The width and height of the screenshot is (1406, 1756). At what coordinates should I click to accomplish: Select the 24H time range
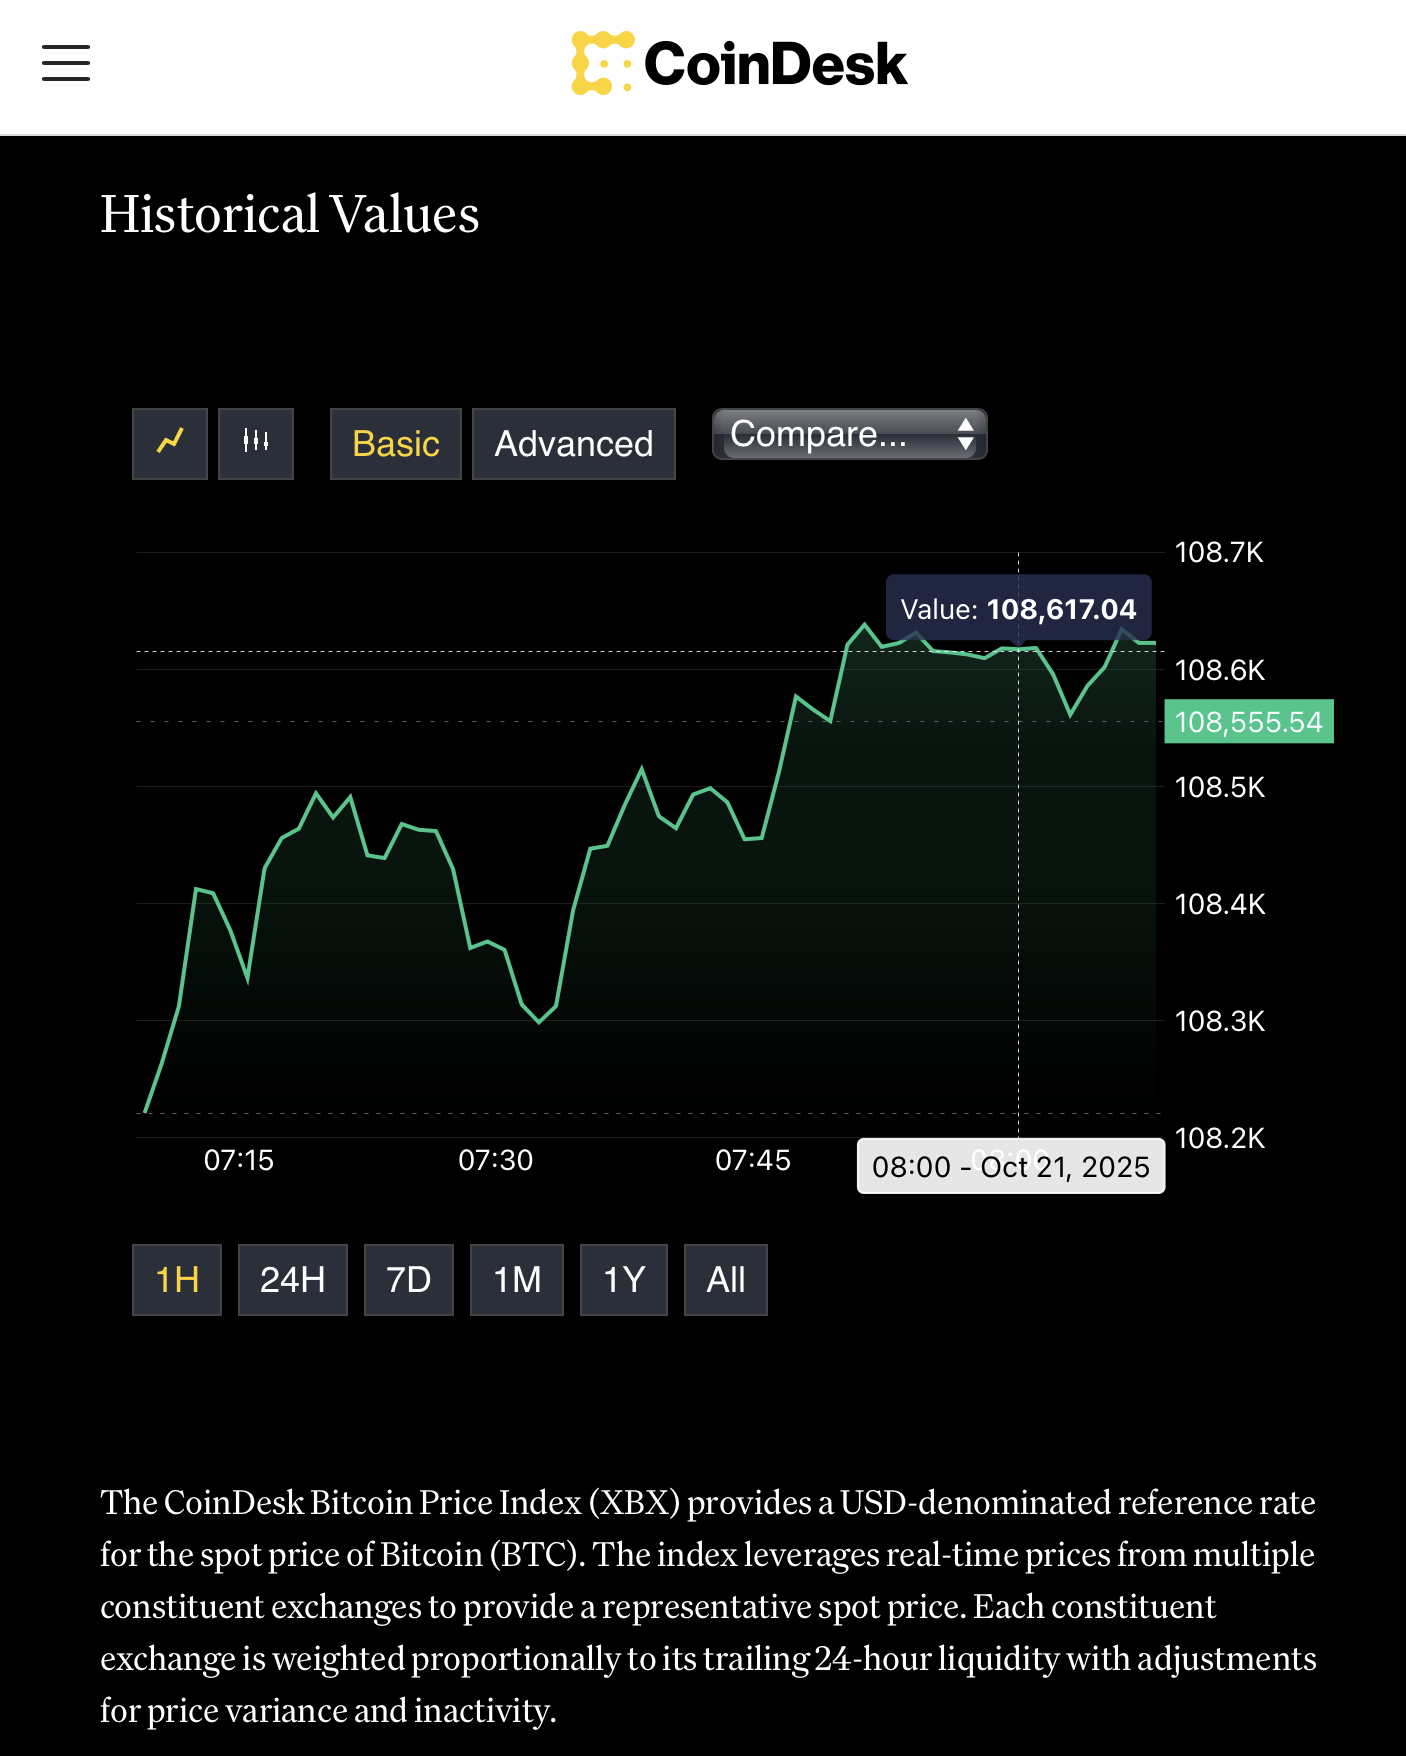293,1280
